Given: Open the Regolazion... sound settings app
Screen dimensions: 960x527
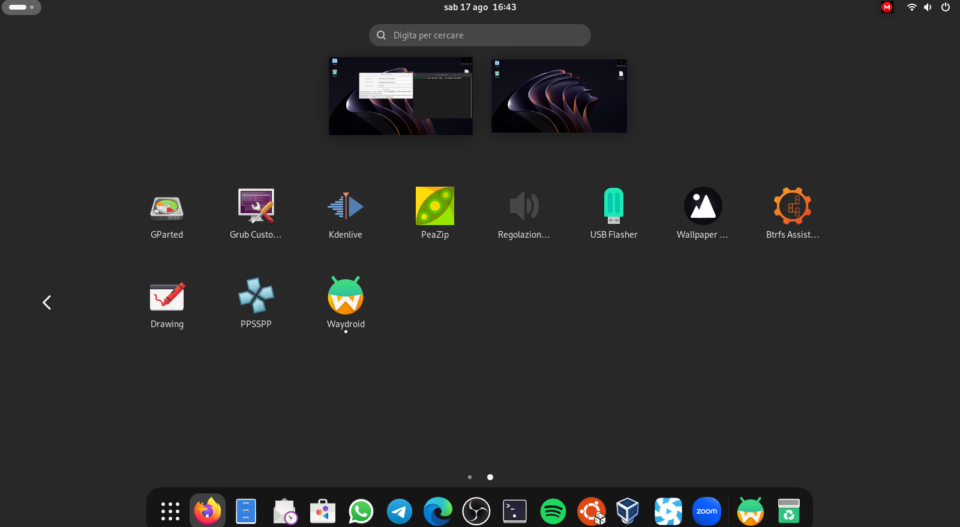Looking at the screenshot, I should tap(524, 206).
